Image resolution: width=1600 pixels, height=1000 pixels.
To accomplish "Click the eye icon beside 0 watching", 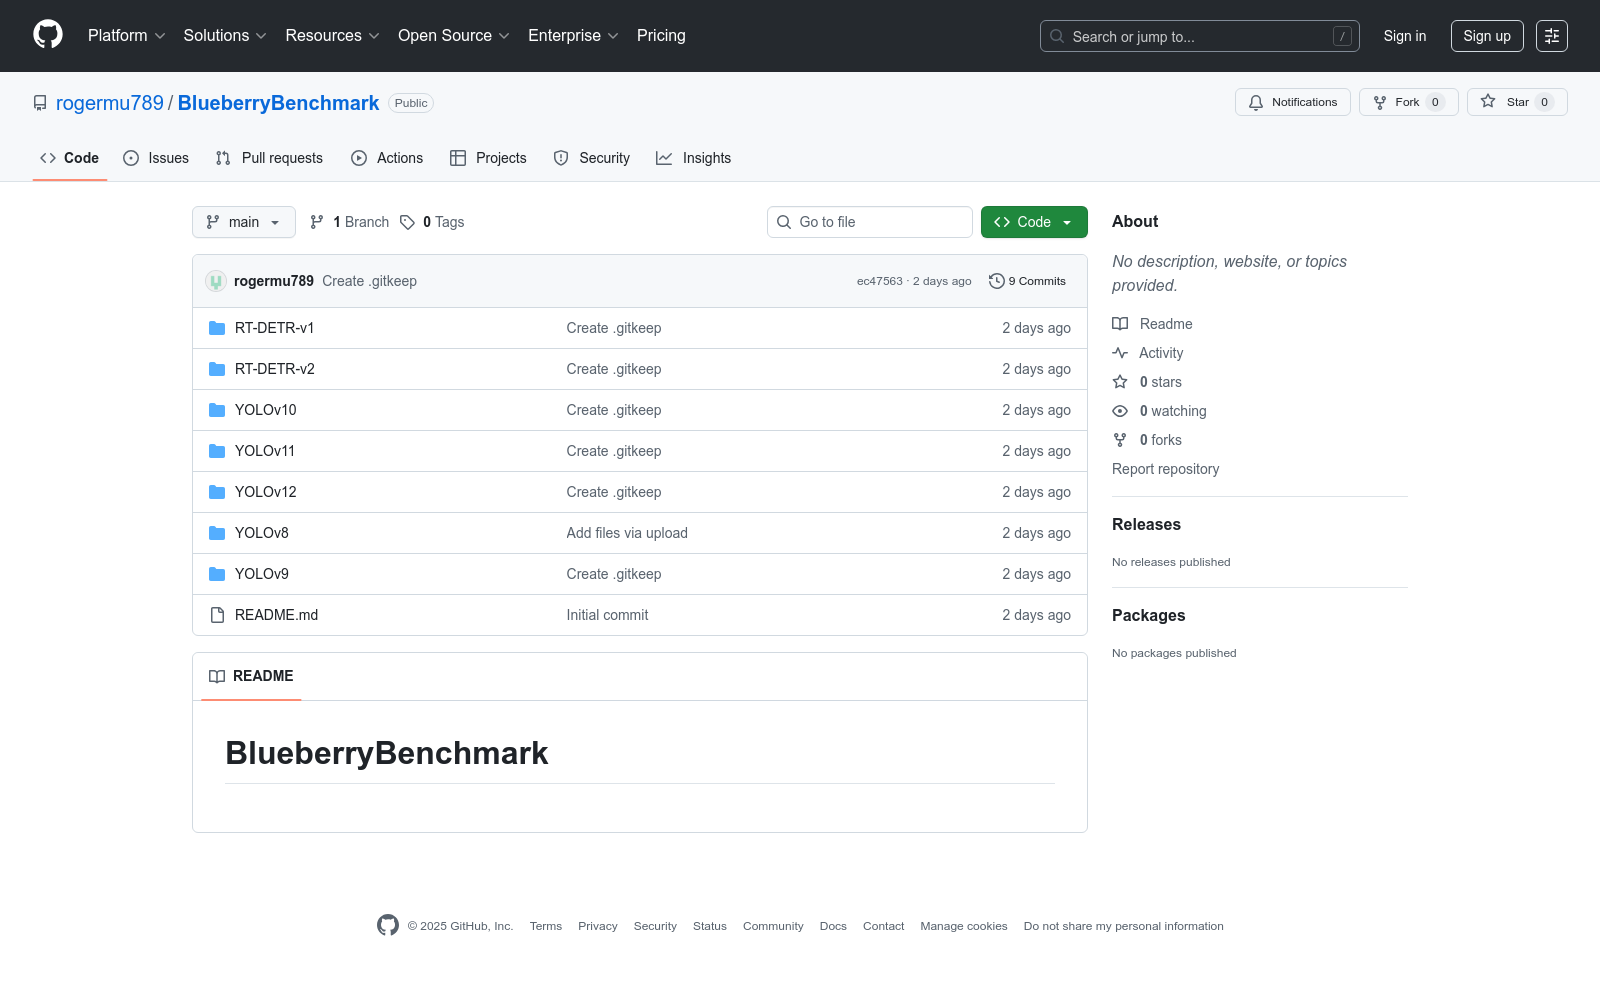I will click(1120, 411).
